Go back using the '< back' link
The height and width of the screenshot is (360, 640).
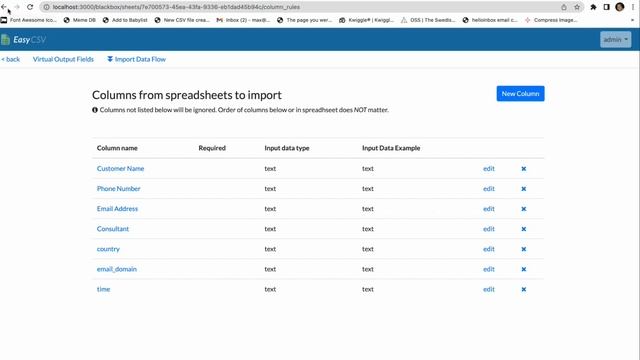click(x=11, y=59)
